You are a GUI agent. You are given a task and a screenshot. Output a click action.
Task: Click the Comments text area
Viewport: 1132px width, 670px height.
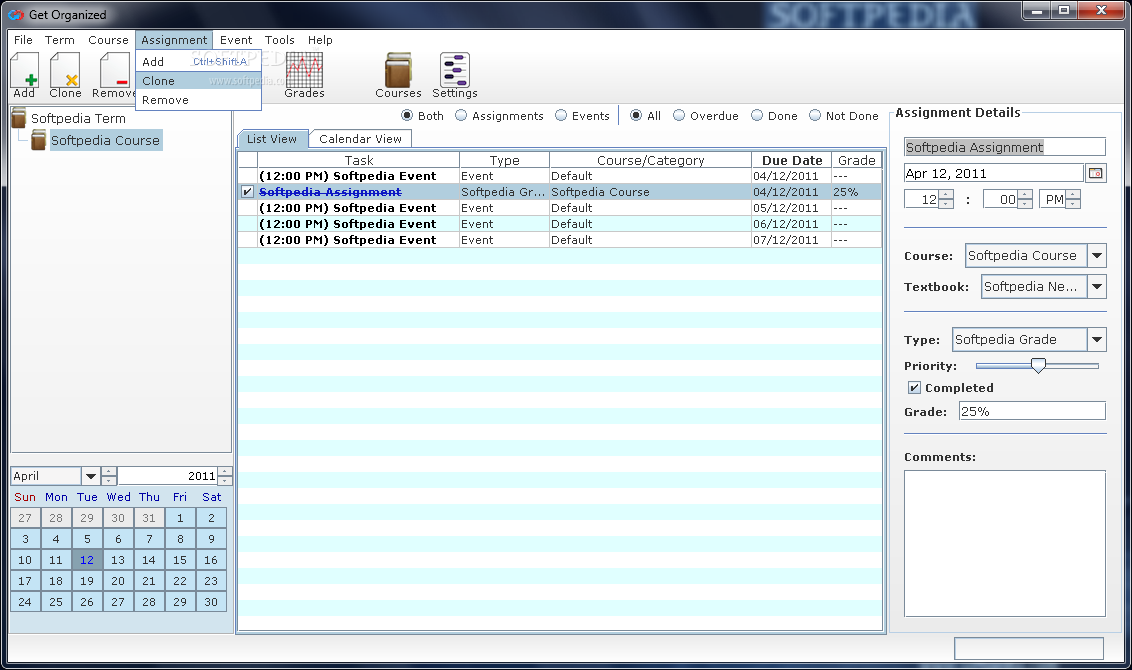click(1004, 544)
